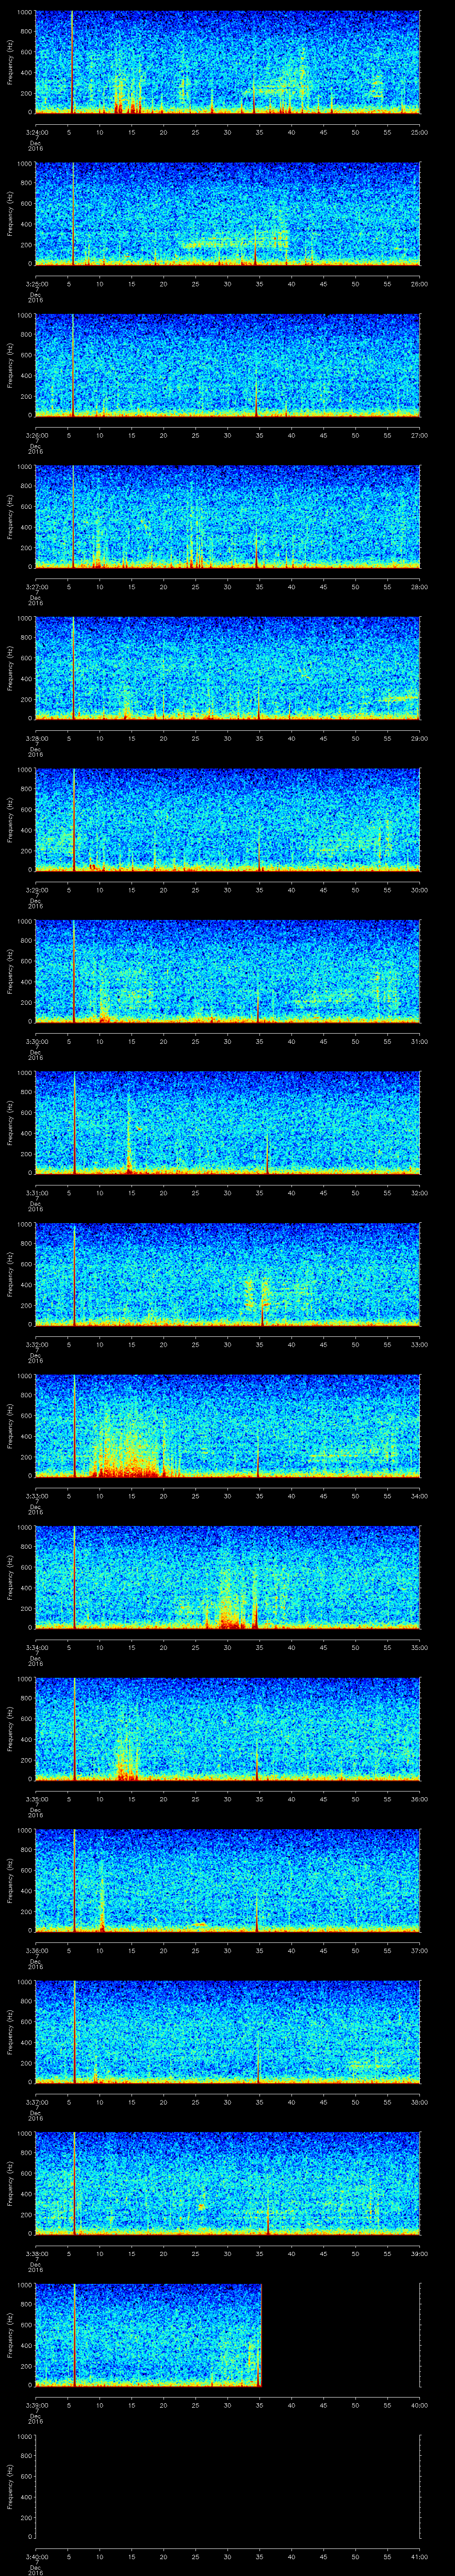The image size is (455, 2576).
Task: Click the spectrogram panel starting at 3:34:00
Action: pos(227,1577)
